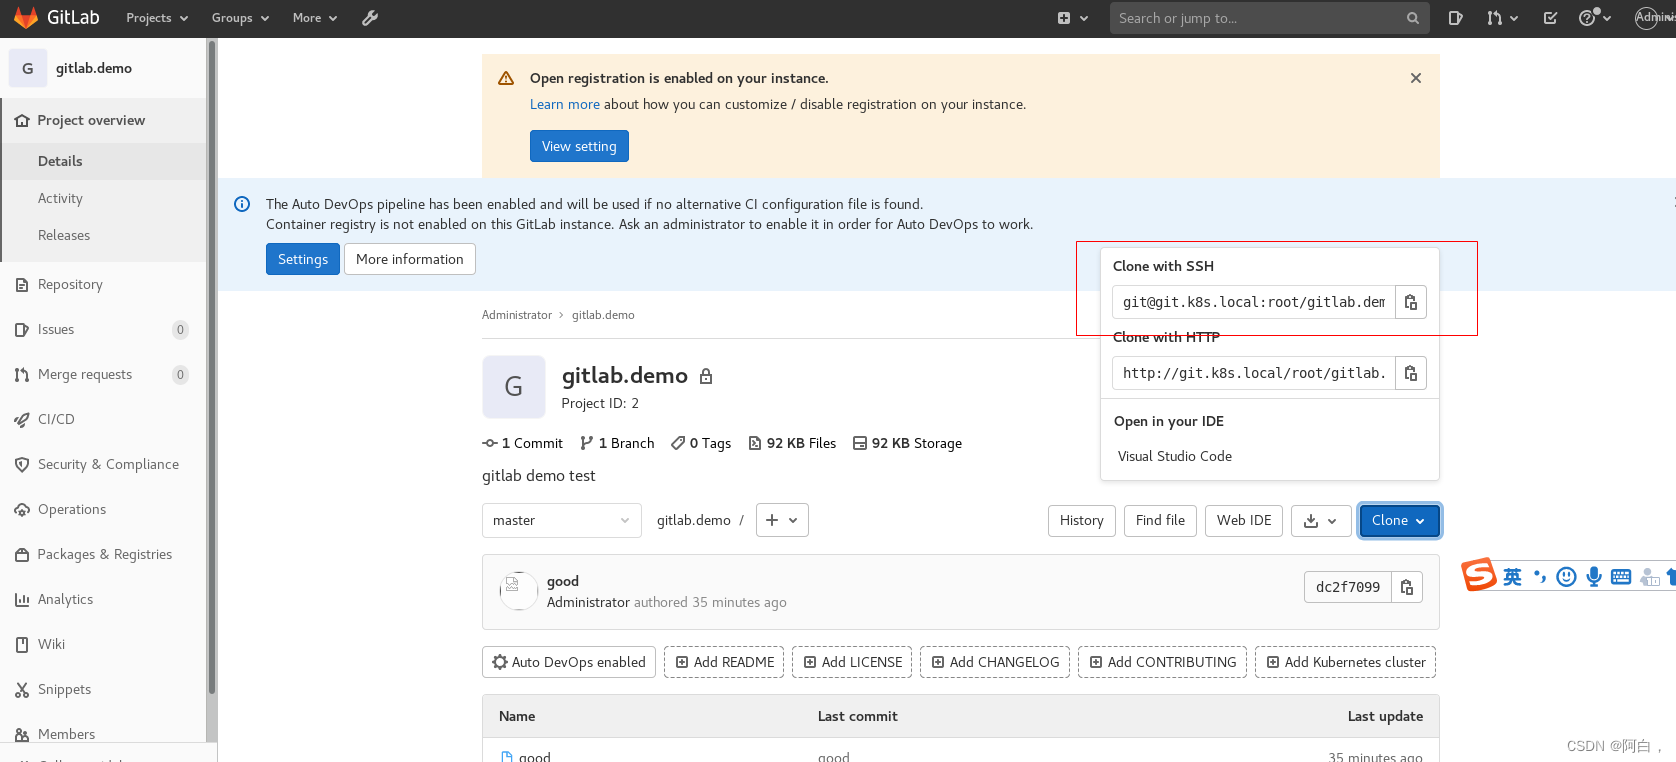Open the download source code dropdown
The width and height of the screenshot is (1676, 762).
1321,521
